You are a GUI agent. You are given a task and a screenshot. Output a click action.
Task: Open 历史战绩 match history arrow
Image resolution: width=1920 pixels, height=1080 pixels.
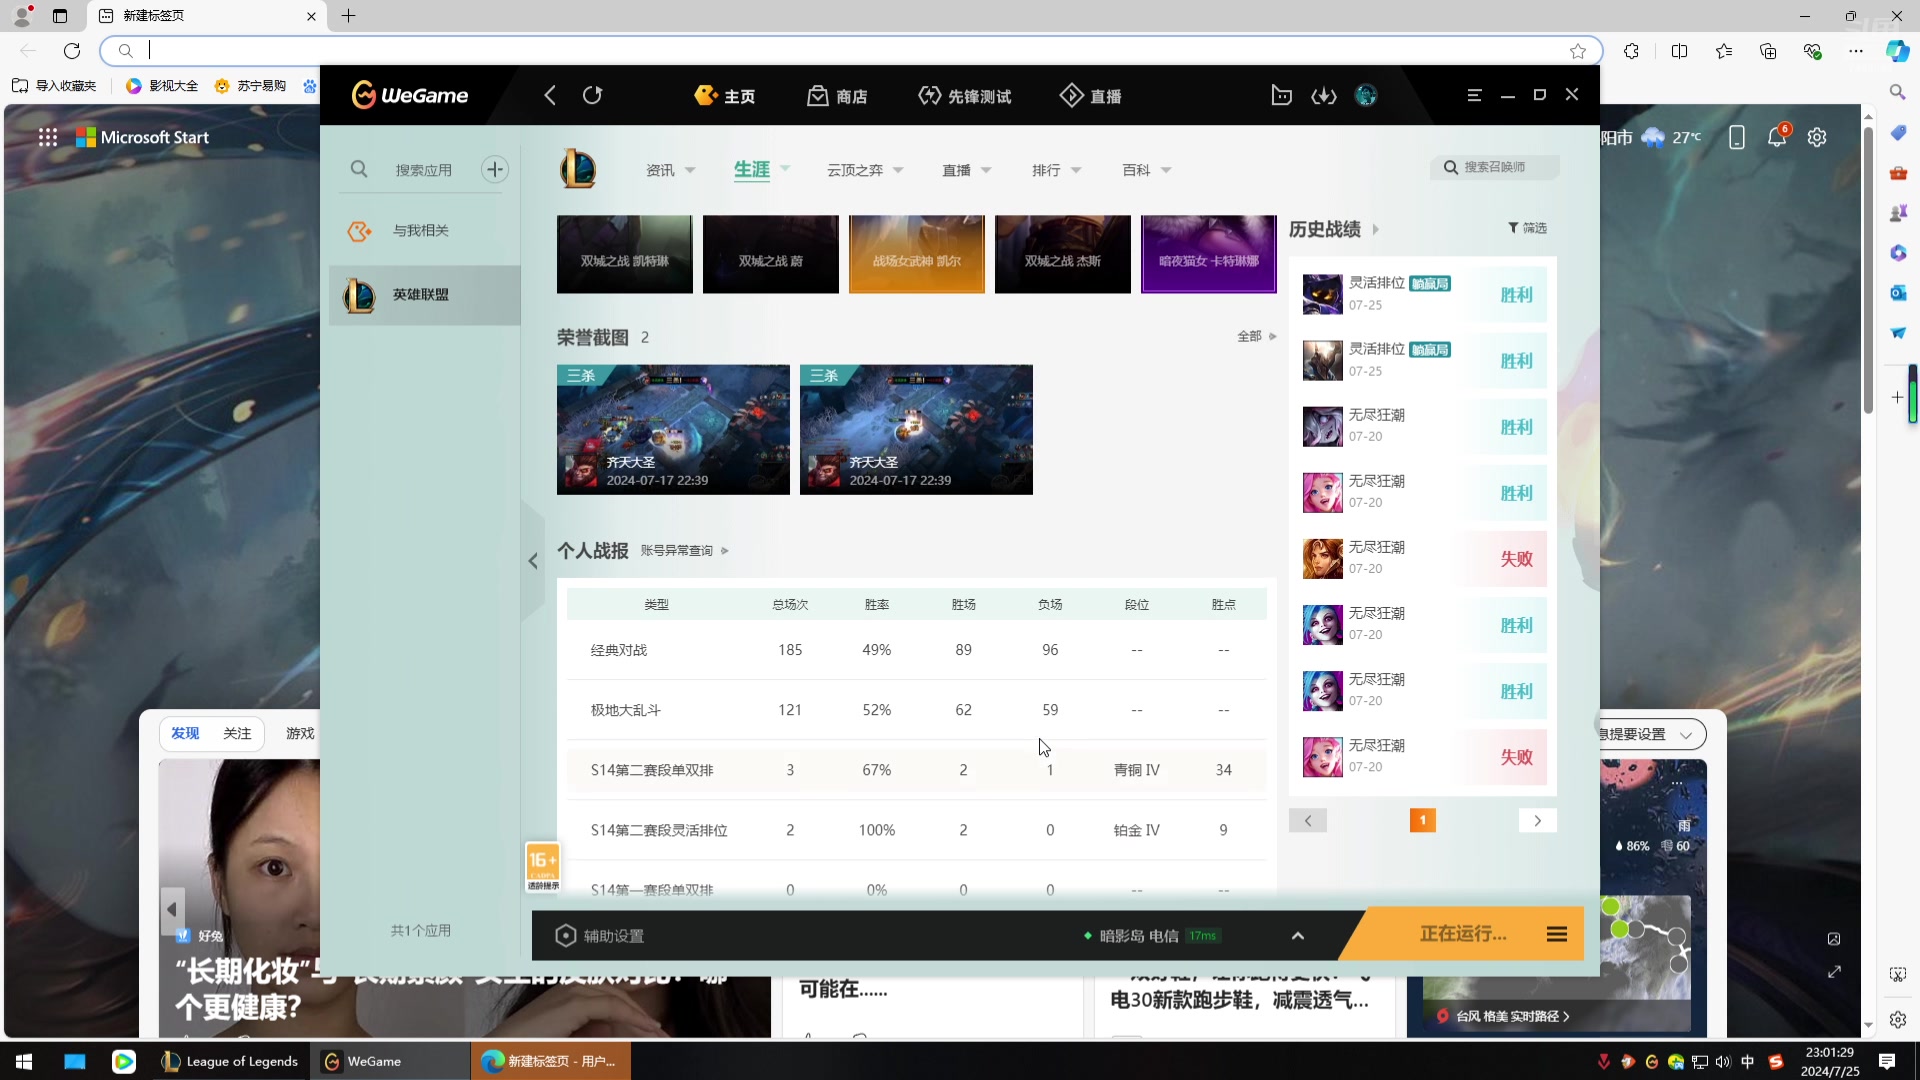click(1376, 229)
